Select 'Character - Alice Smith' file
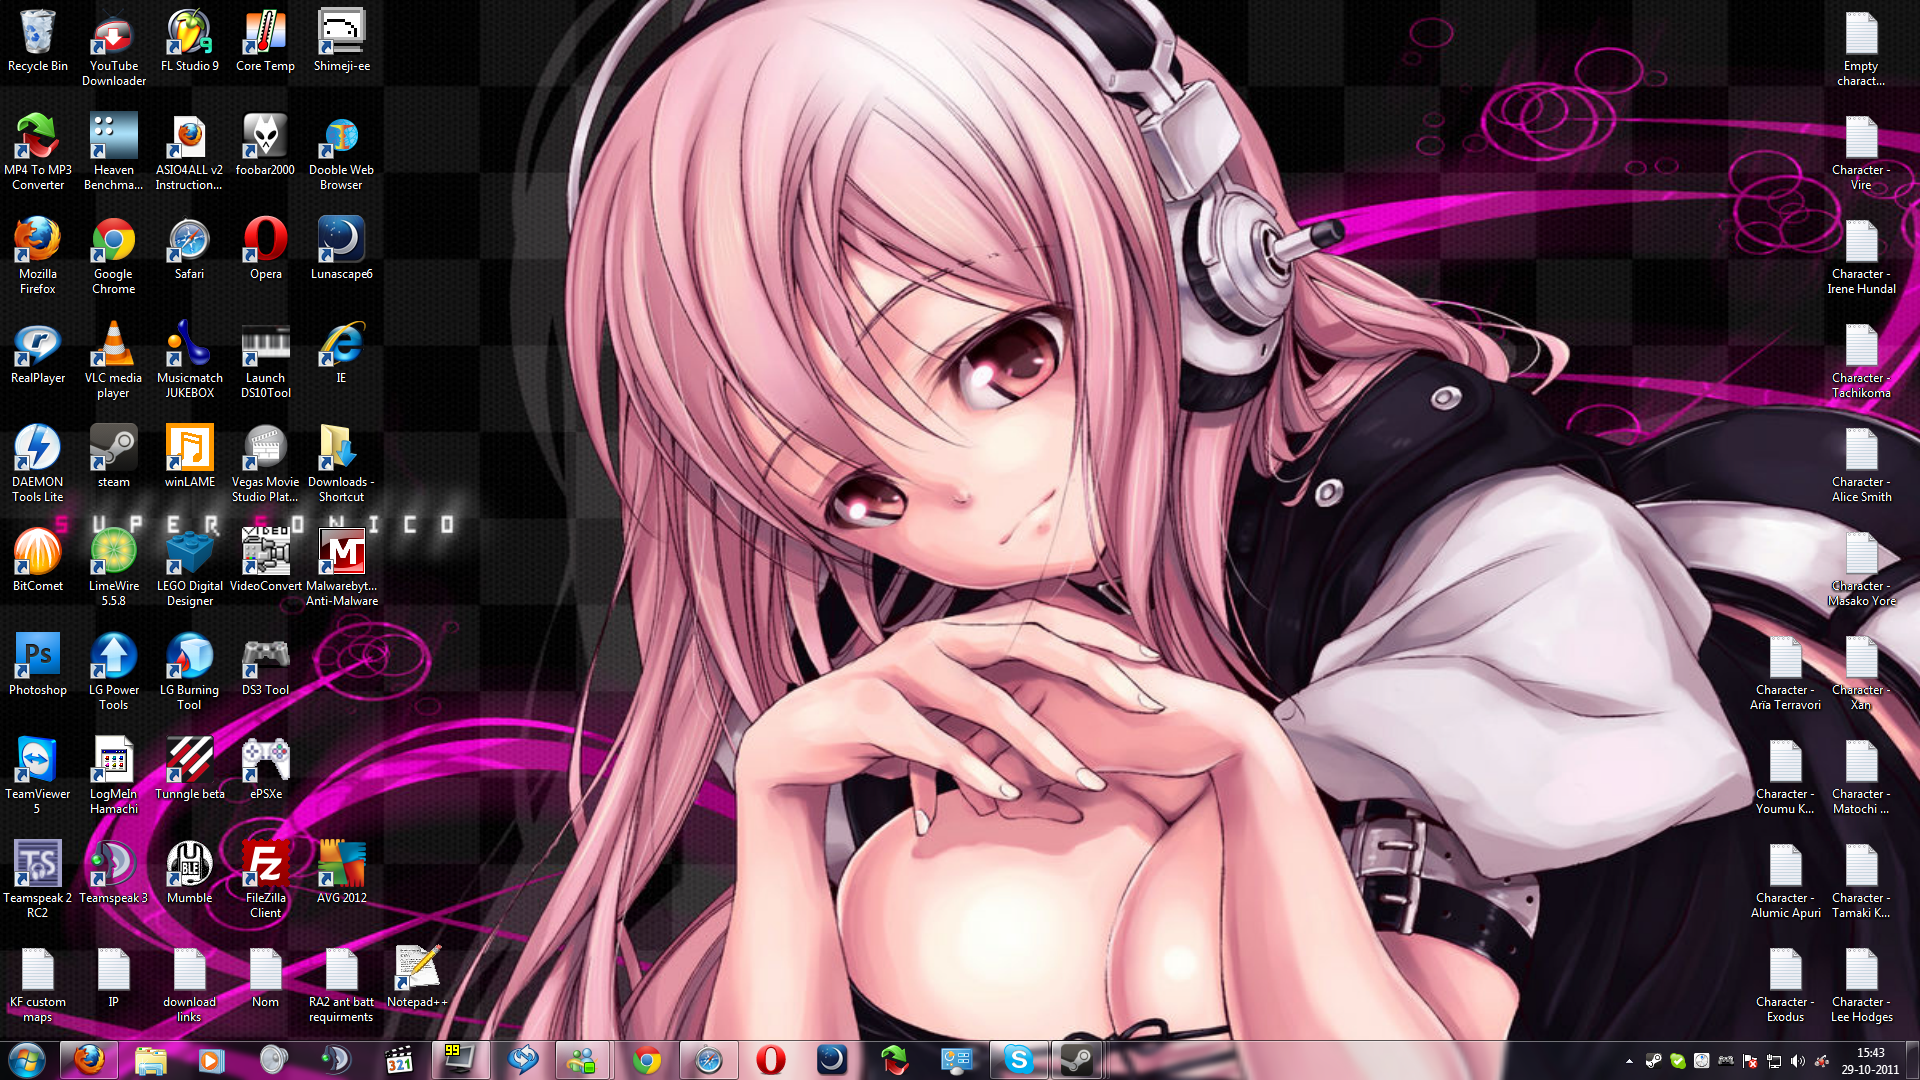 pos(1861,464)
